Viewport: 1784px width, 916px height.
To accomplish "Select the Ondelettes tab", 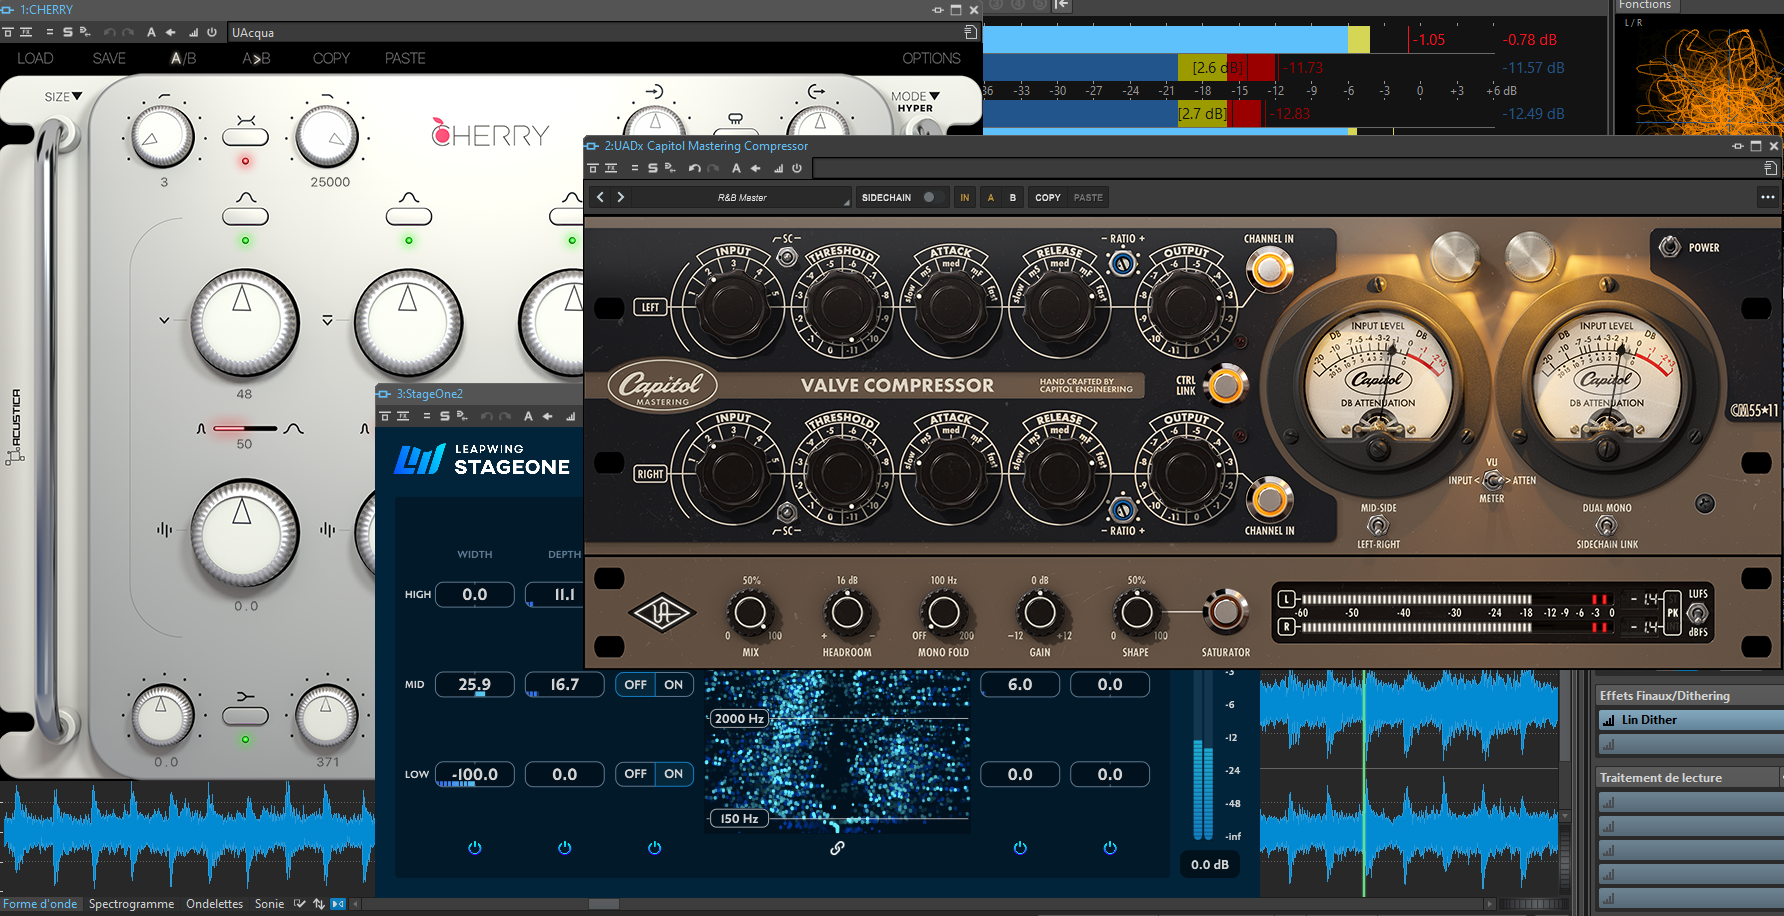I will [214, 904].
